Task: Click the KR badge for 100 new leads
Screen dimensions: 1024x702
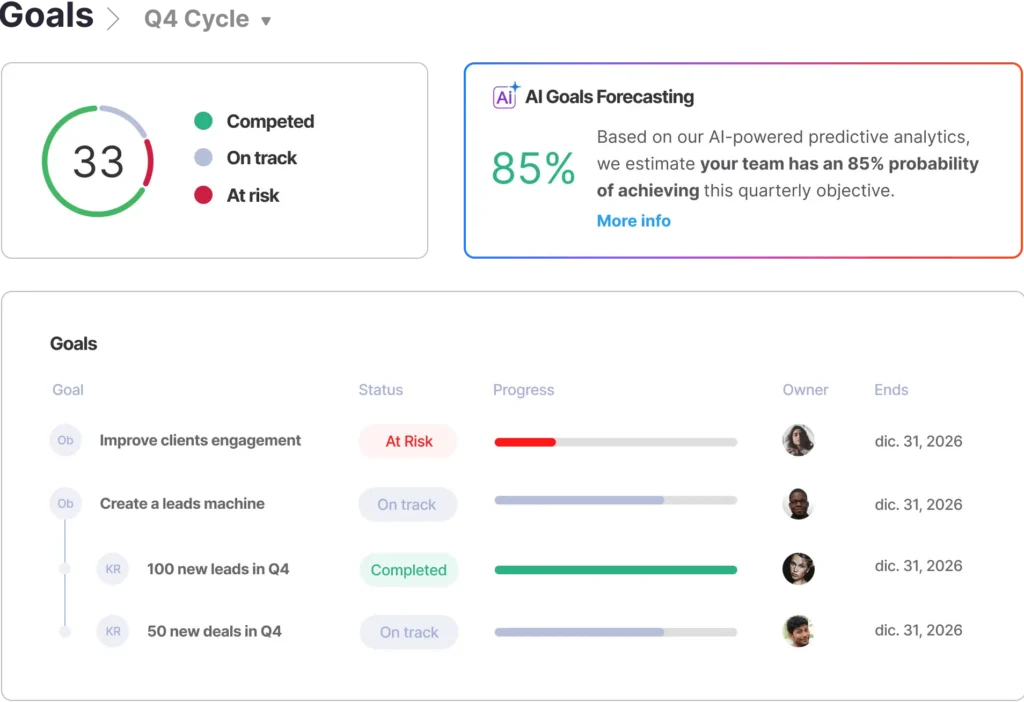Action: 113,569
